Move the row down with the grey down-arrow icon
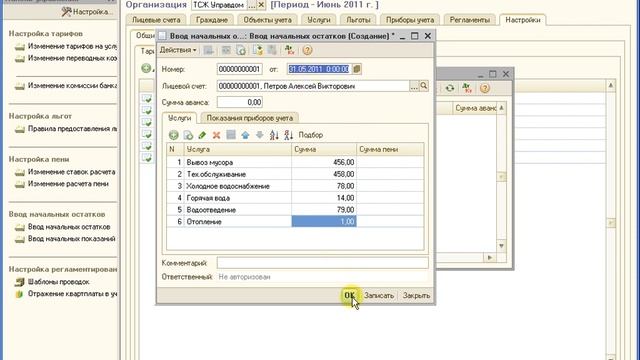Image resolution: width=640 pixels, height=360 pixels. [x=260, y=135]
